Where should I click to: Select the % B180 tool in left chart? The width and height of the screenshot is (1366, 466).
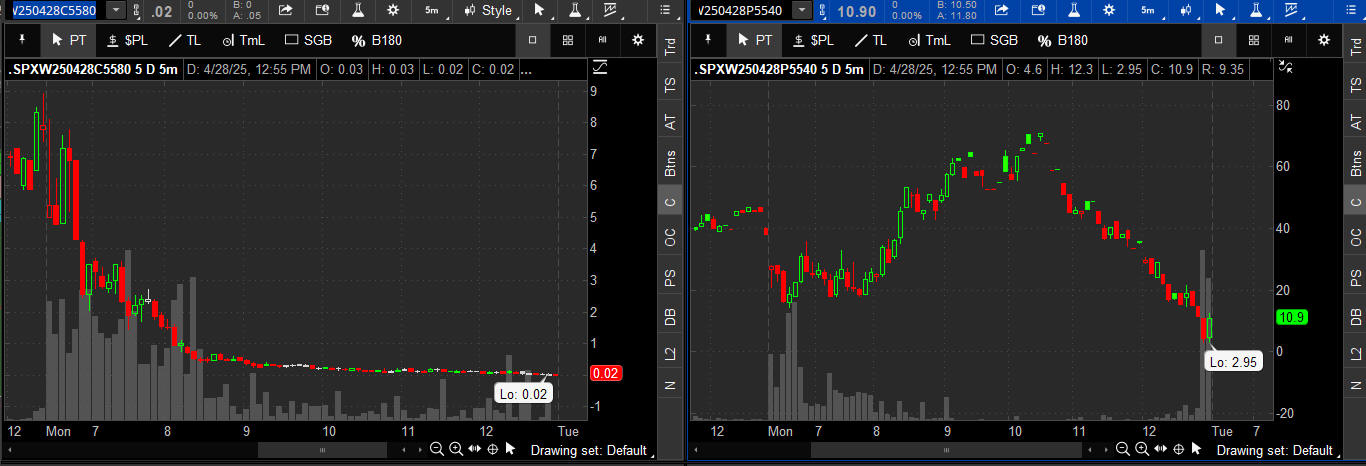coord(375,41)
